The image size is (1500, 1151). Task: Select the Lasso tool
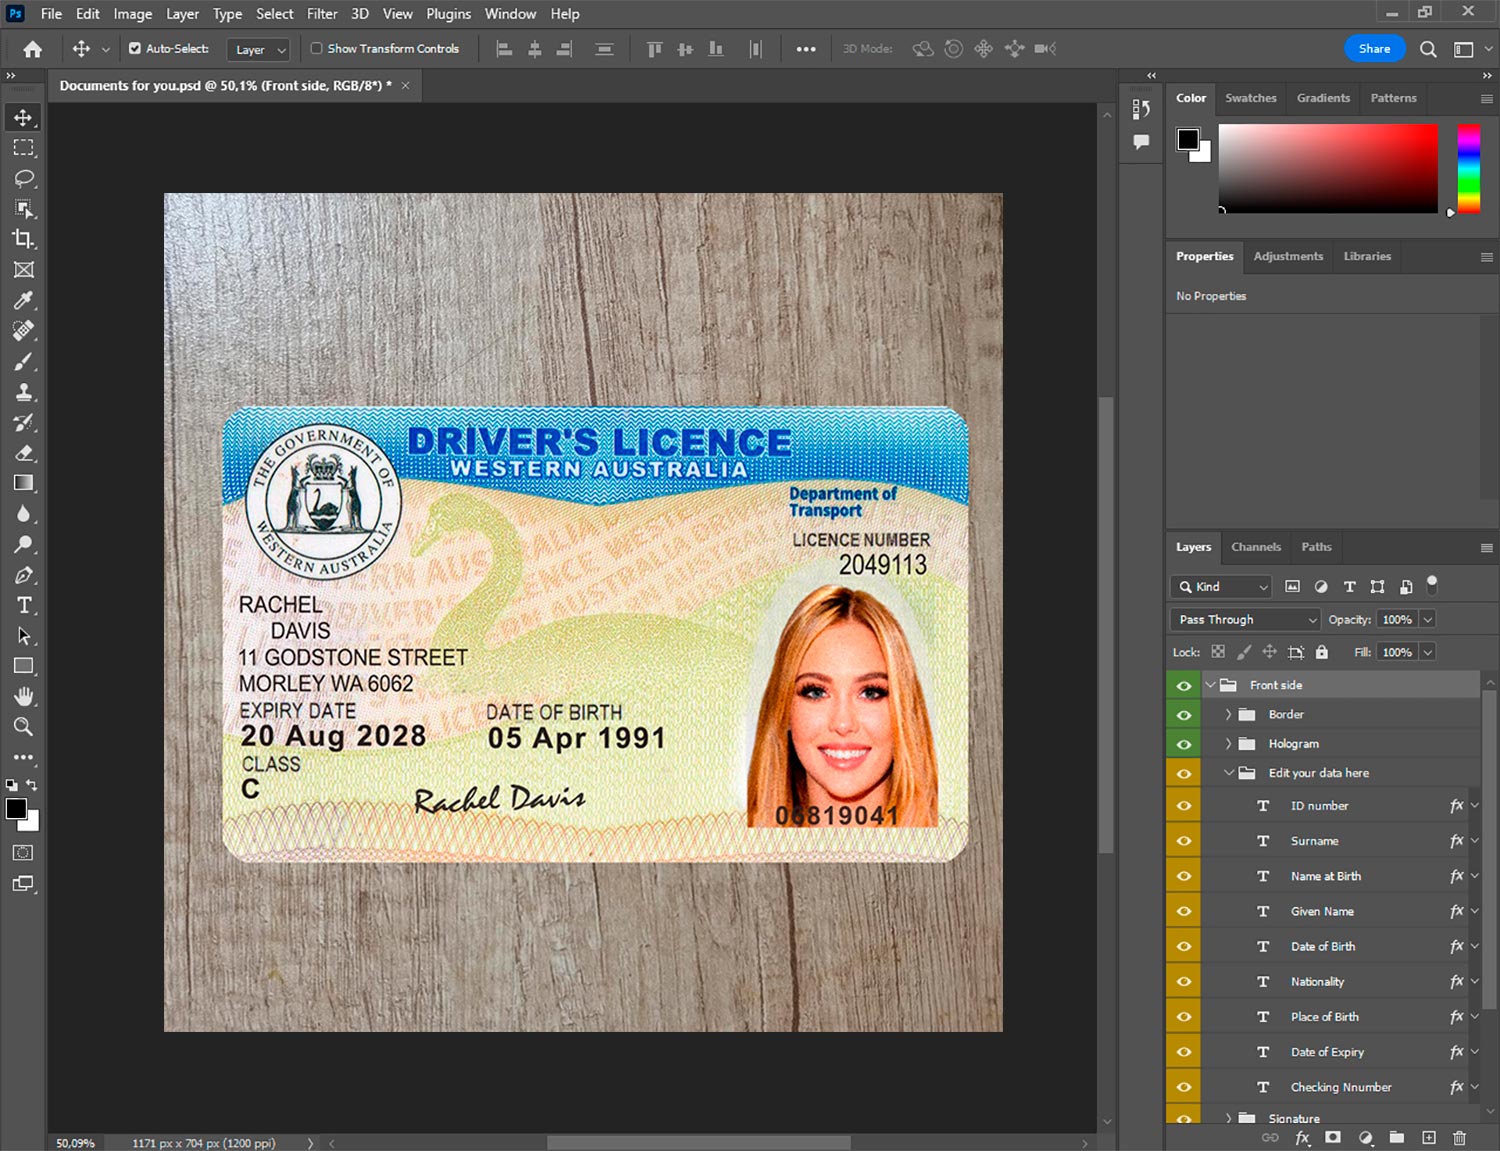click(24, 178)
